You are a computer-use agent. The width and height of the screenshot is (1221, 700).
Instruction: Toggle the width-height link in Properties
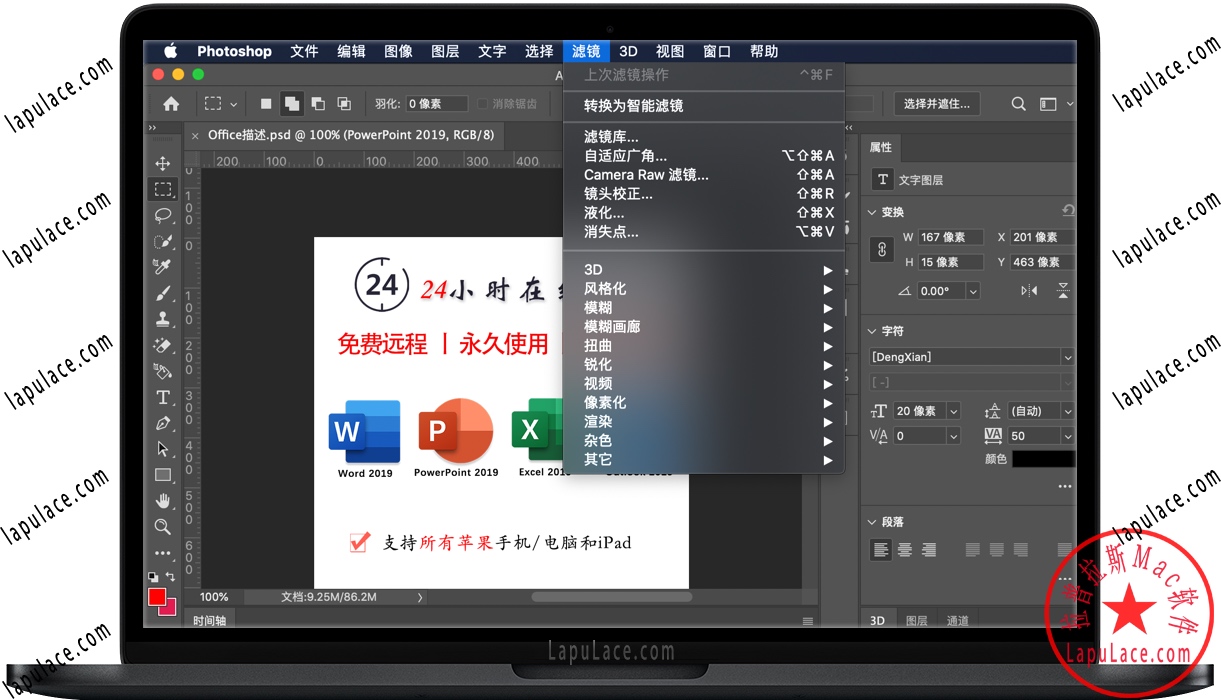(881, 249)
